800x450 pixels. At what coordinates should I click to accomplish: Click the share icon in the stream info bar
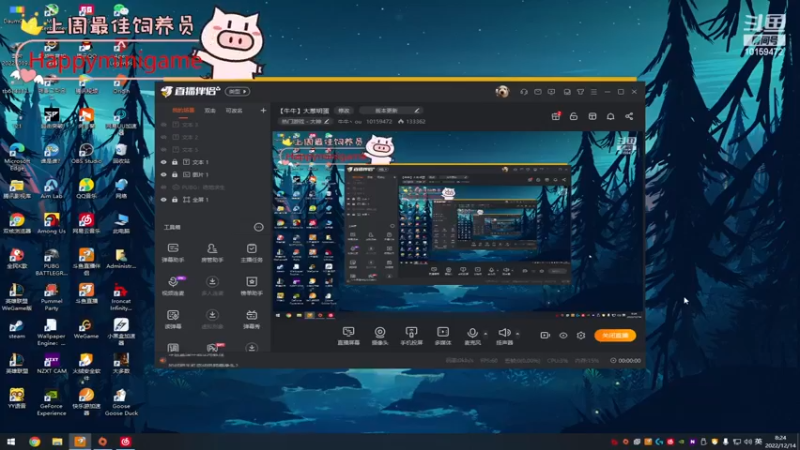point(629,116)
